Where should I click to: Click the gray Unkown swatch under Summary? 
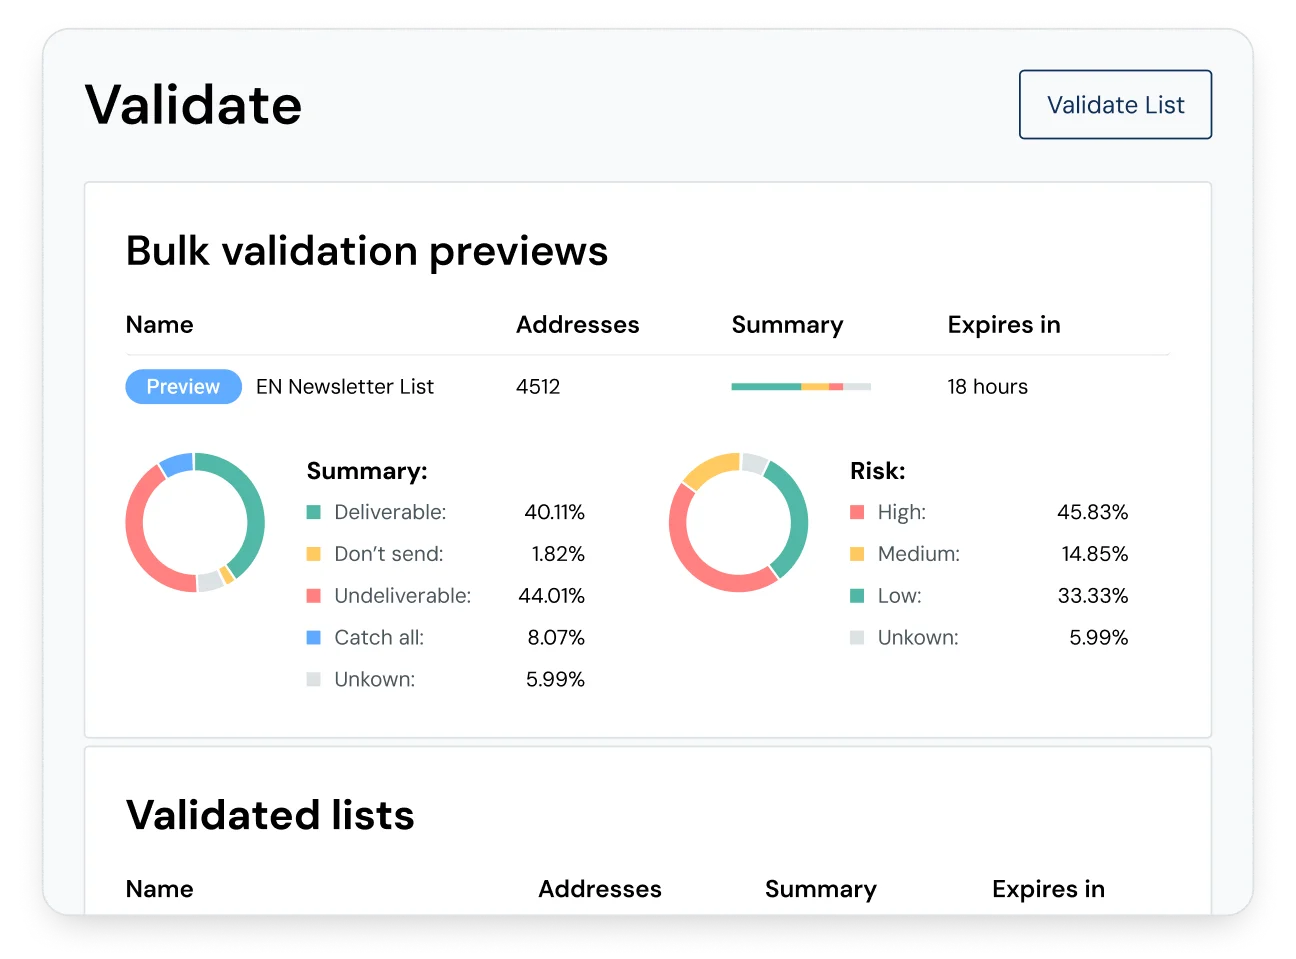[313, 680]
